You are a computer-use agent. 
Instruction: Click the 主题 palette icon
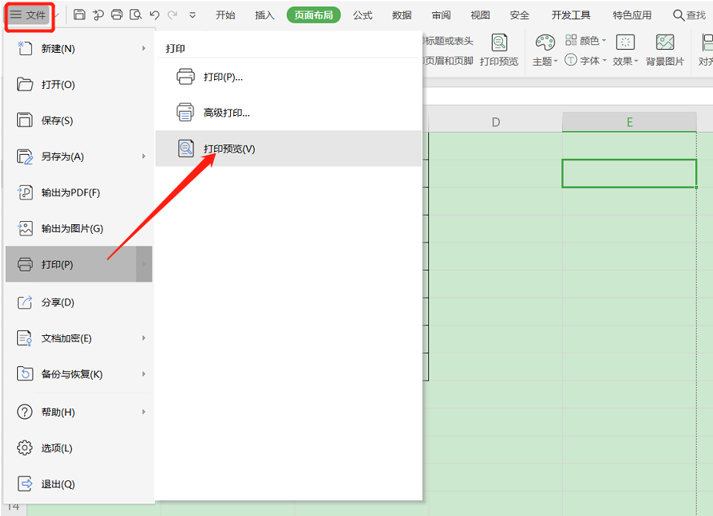point(545,43)
